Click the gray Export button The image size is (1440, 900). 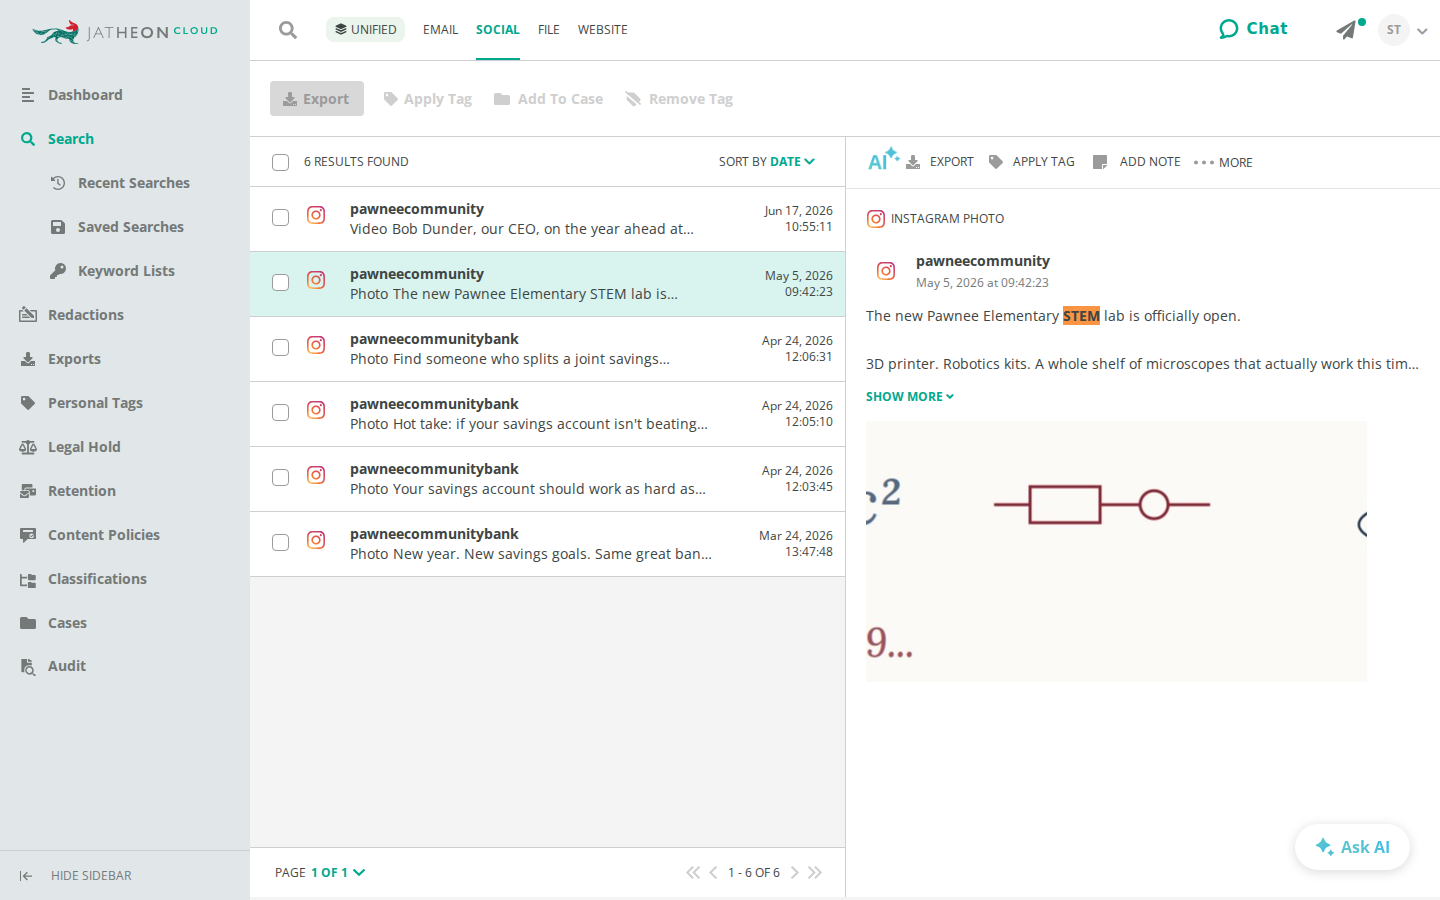click(x=317, y=99)
